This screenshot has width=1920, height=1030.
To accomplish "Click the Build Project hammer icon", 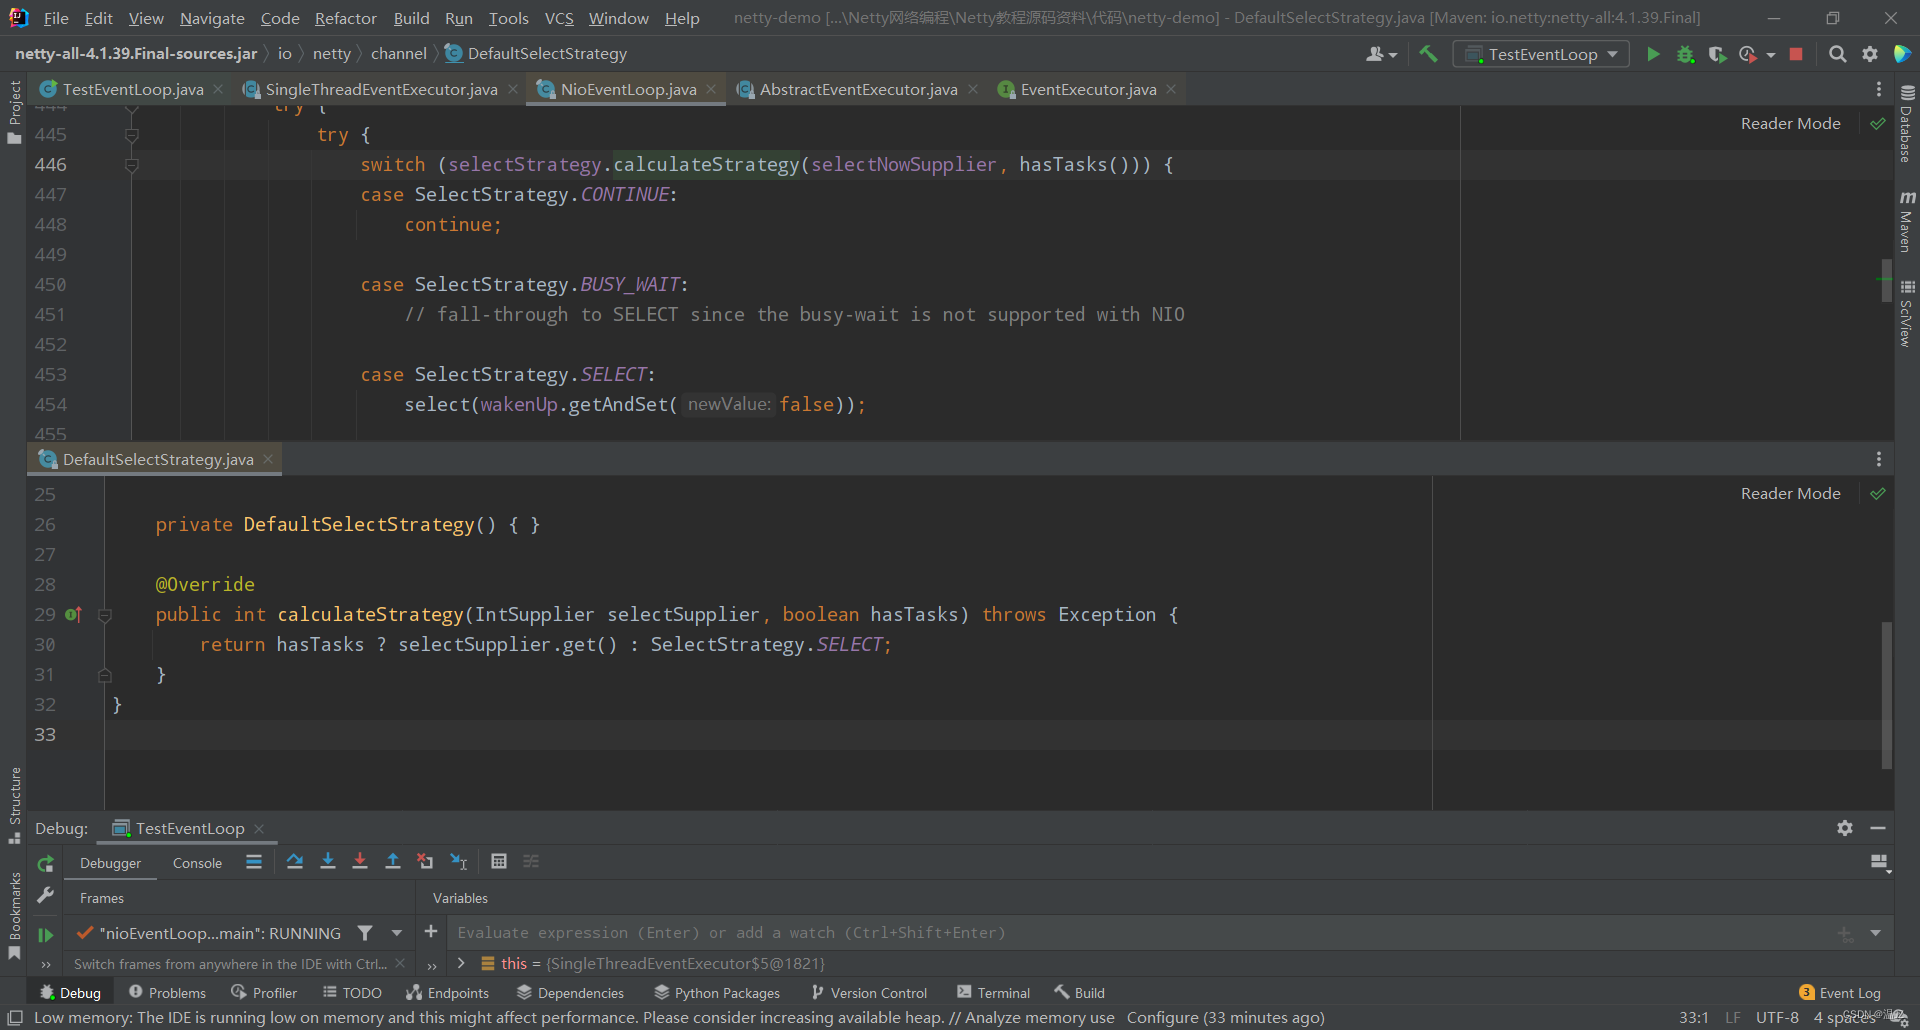I will point(1428,54).
